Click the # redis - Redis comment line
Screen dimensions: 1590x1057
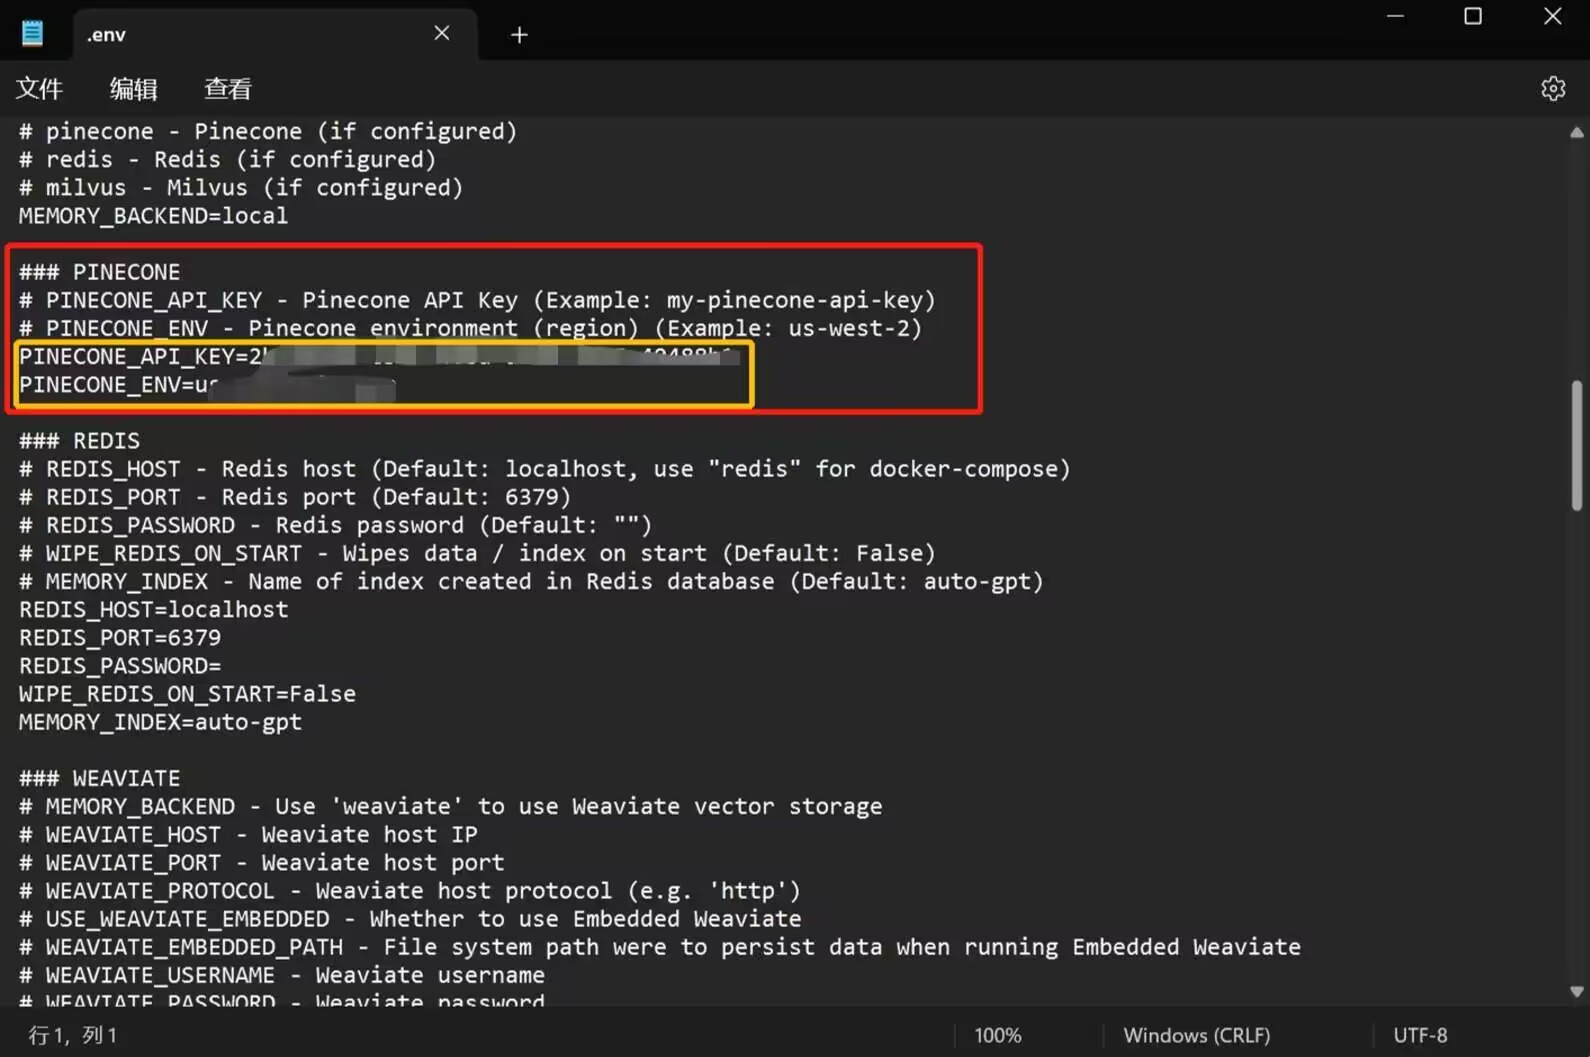[228, 160]
